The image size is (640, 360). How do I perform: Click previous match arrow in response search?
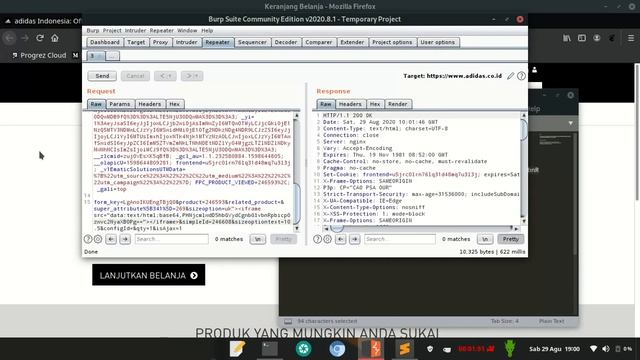click(341, 239)
